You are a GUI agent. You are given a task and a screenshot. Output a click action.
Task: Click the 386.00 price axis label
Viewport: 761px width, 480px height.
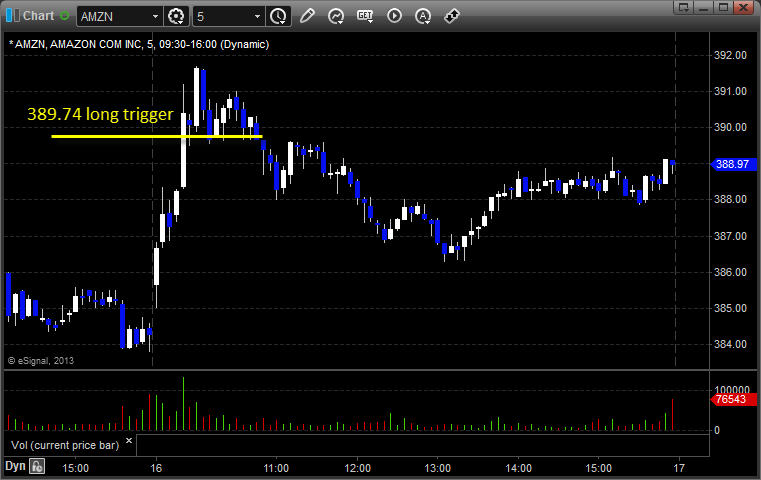coord(730,272)
